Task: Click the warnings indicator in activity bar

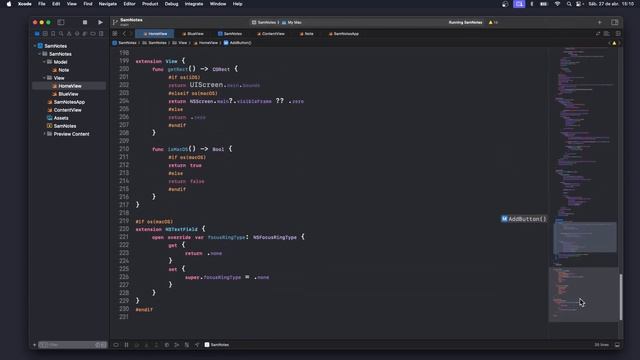Action: coord(493,22)
